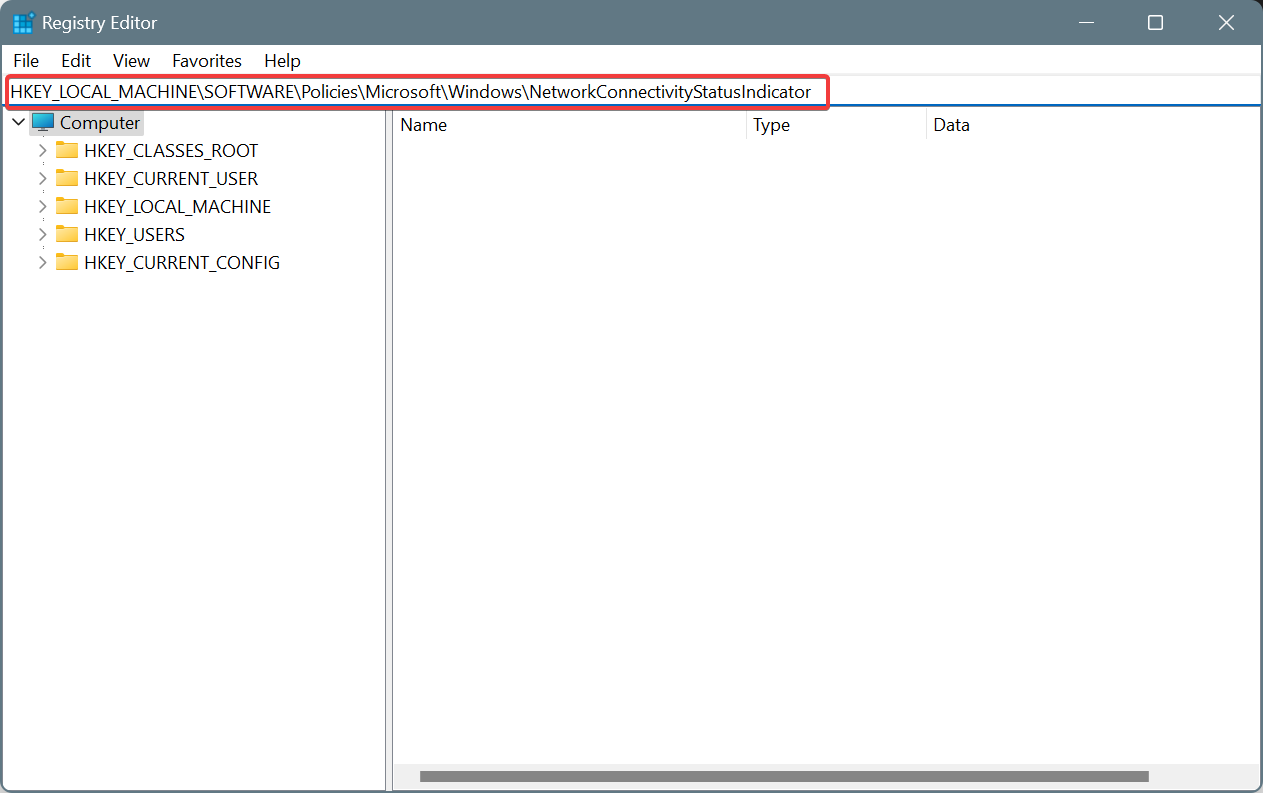Viewport: 1263px width, 793px height.
Task: Click the HKEY_CURRENT_USER folder icon
Action: (x=67, y=178)
